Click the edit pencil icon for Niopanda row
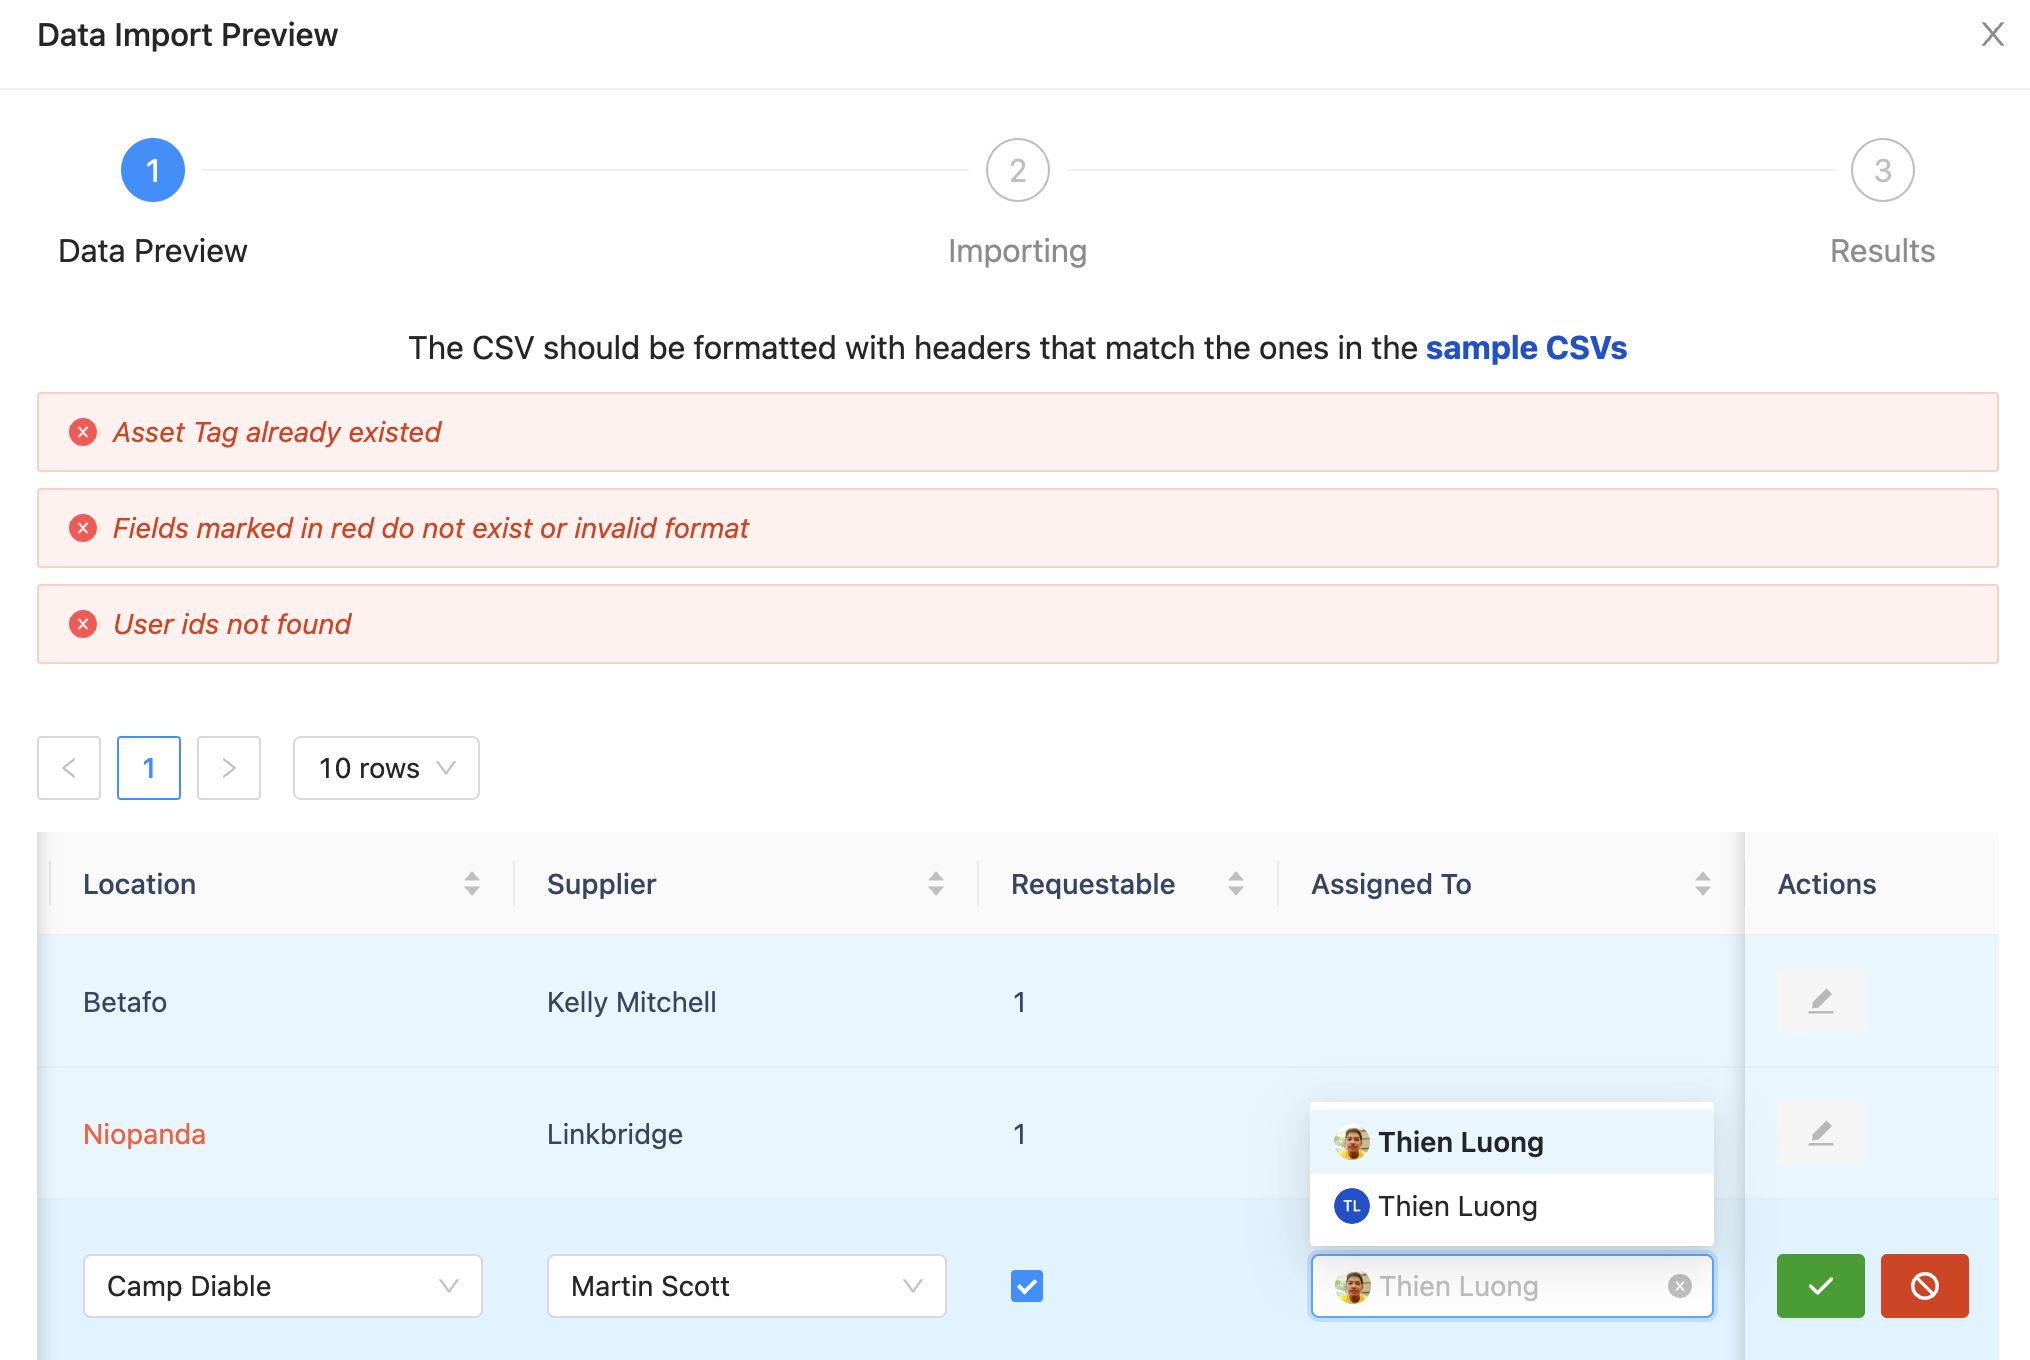 [x=1820, y=1133]
